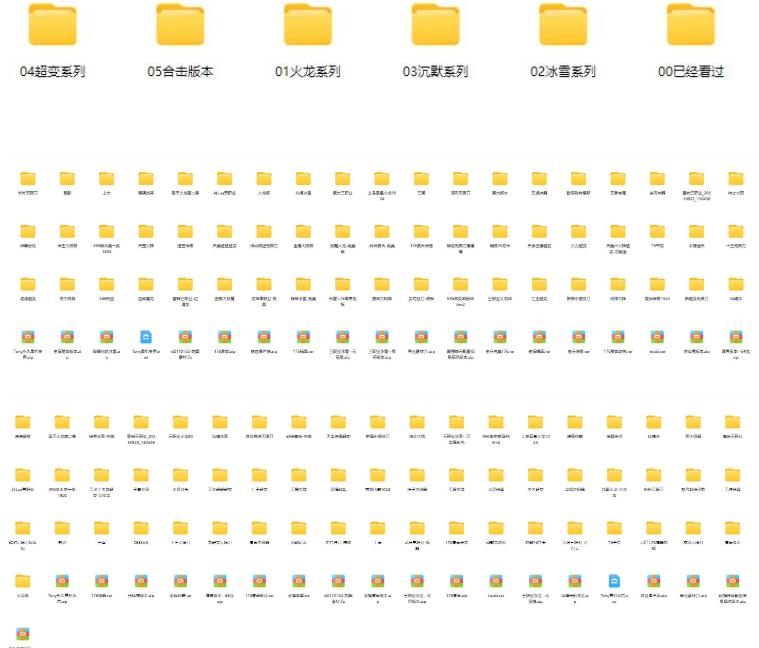Select tauloi.rar archive in the lower grid
Screen dimensions: 759x648
pyautogui.click(x=497, y=580)
